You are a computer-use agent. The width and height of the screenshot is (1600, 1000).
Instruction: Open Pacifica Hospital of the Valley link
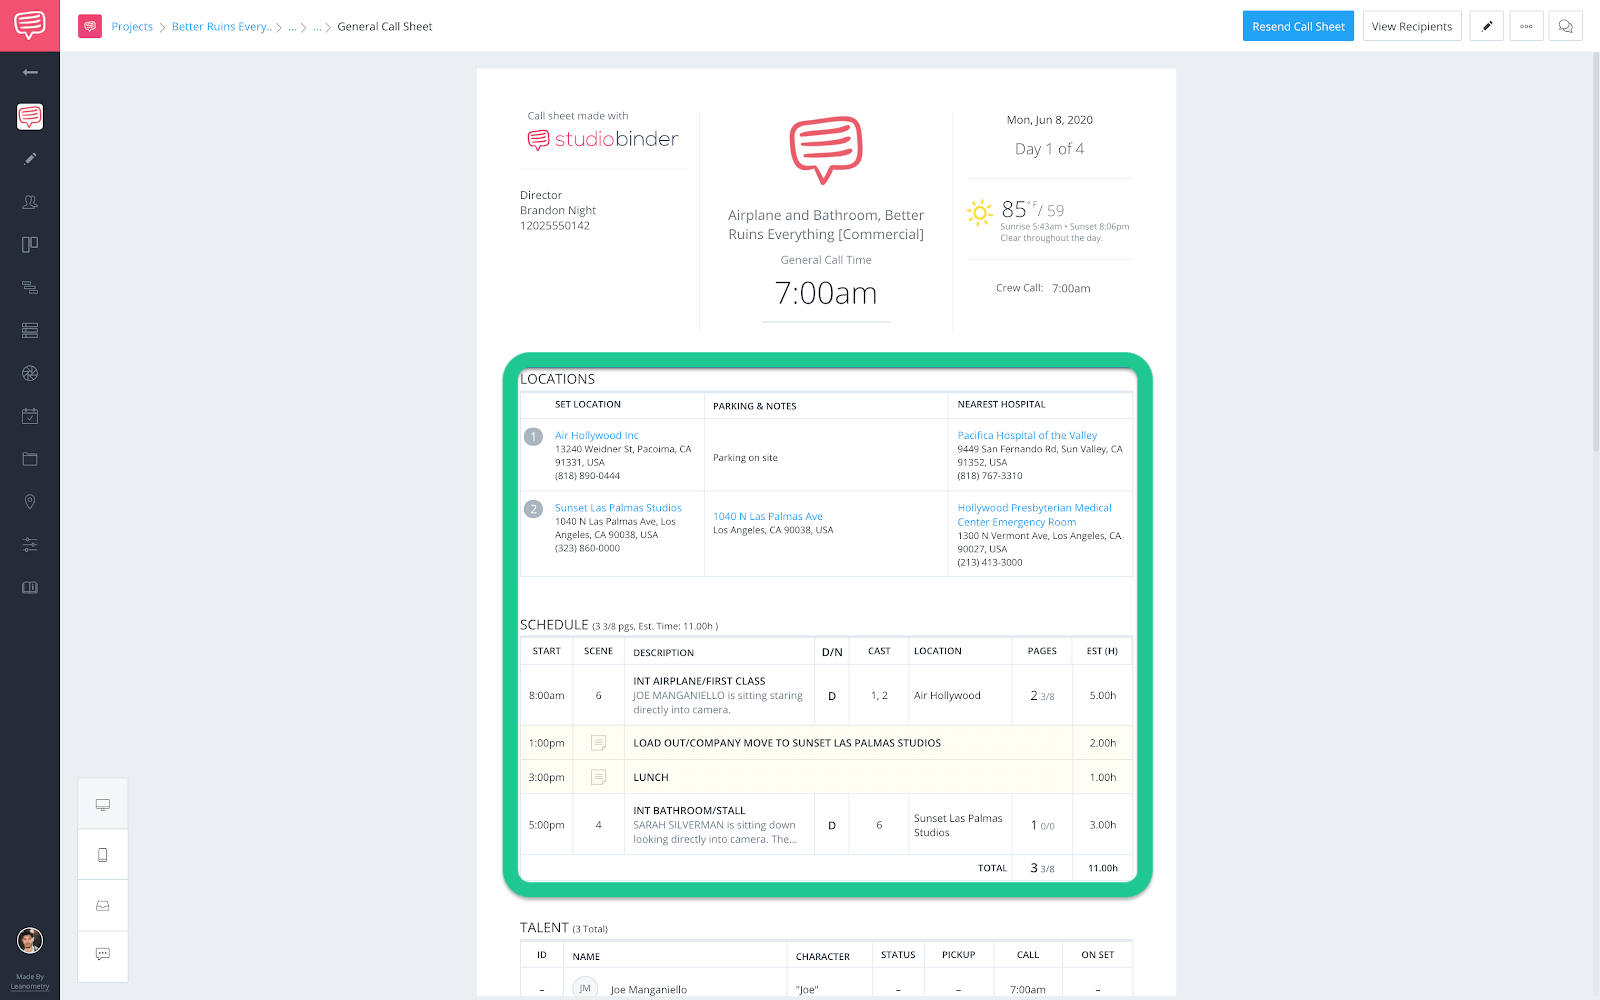[1027, 436]
